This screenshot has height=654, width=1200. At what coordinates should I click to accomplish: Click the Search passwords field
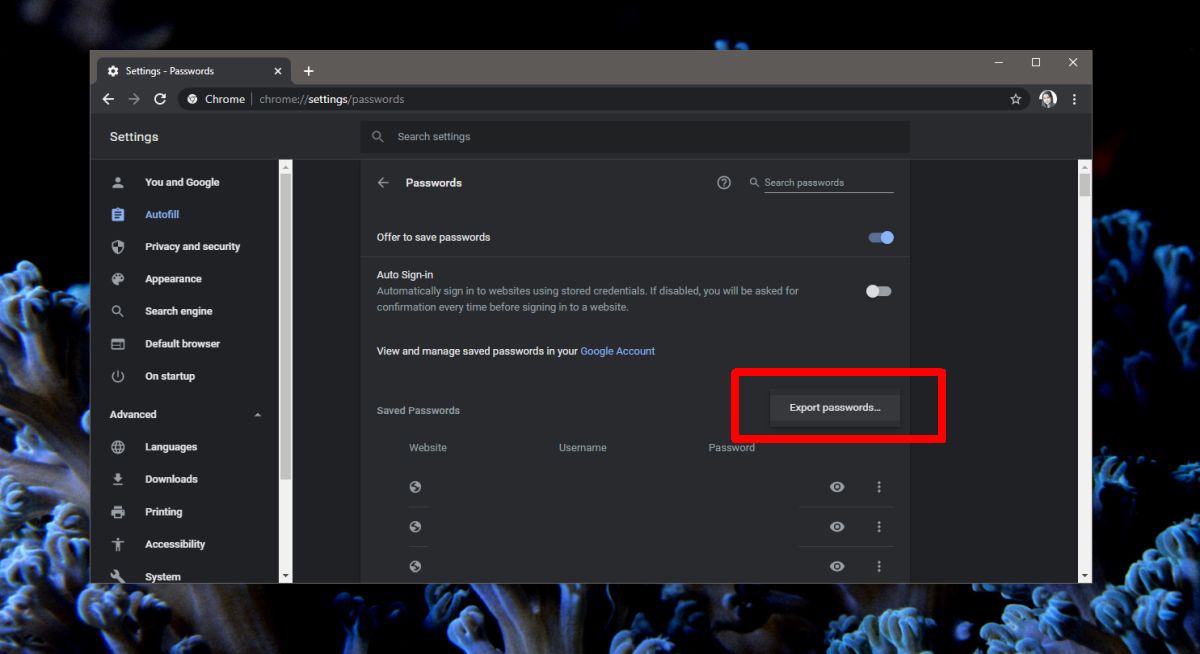pos(828,183)
